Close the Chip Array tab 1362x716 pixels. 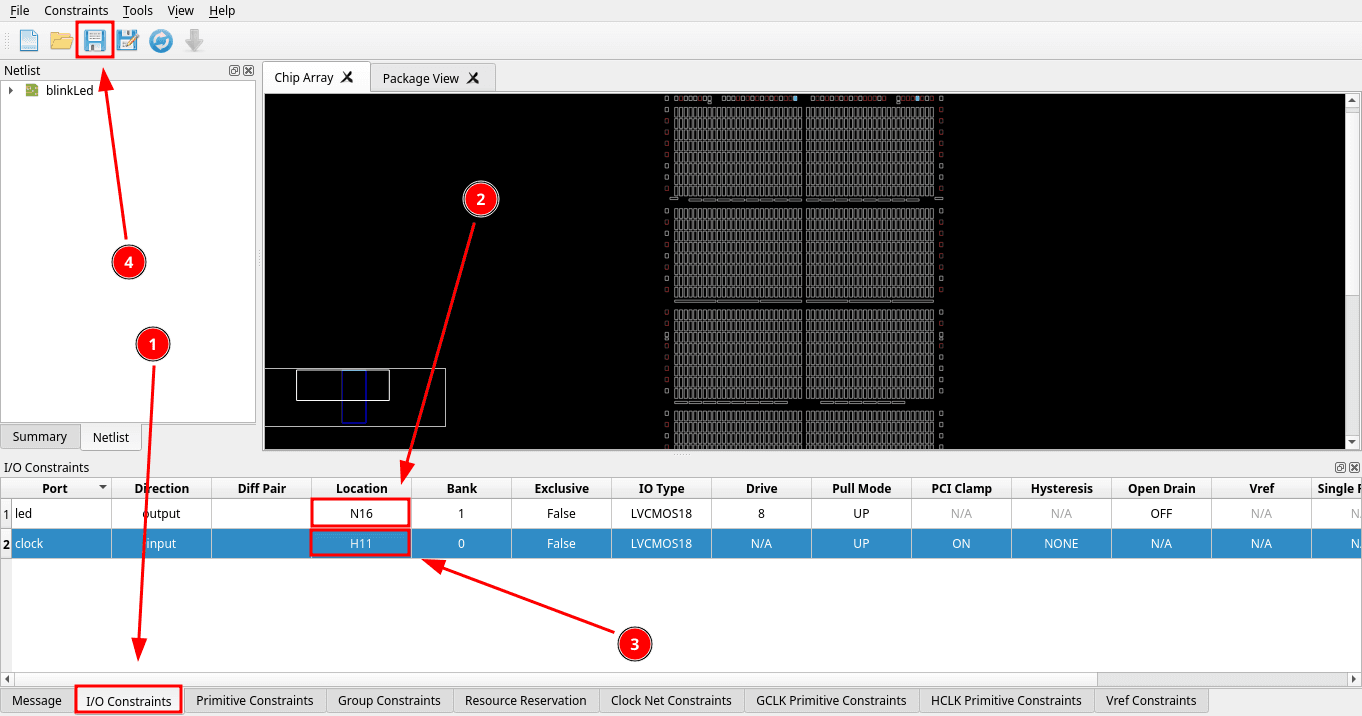347,77
